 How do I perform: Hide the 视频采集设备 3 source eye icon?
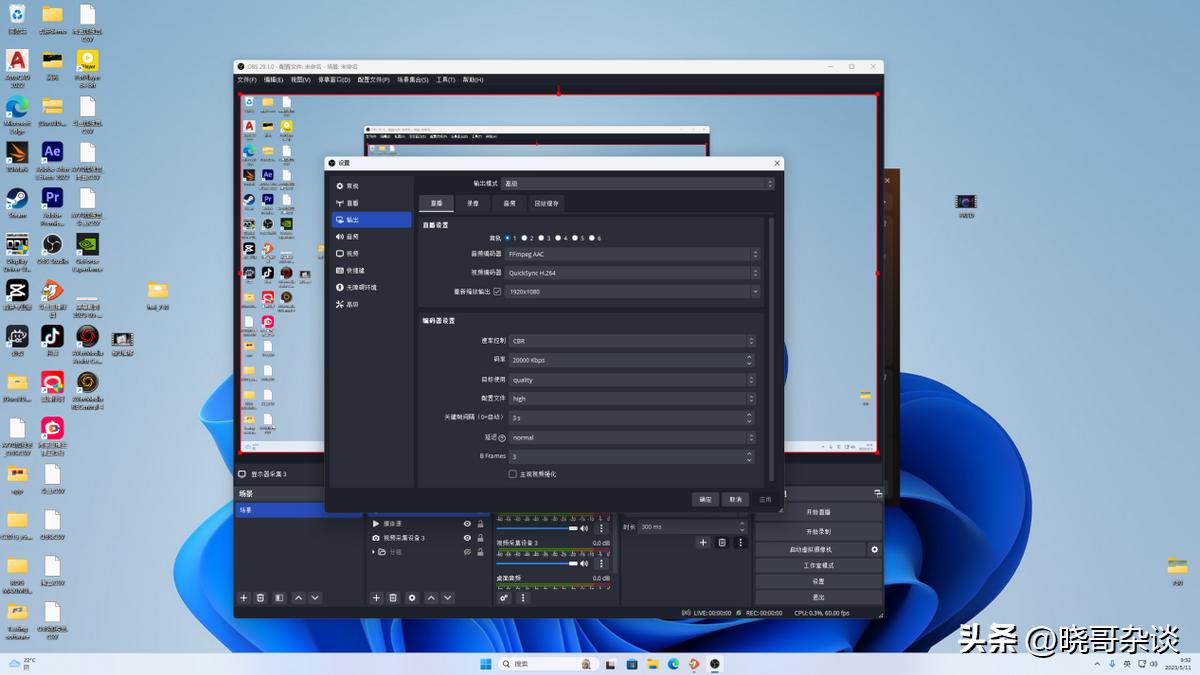467,538
